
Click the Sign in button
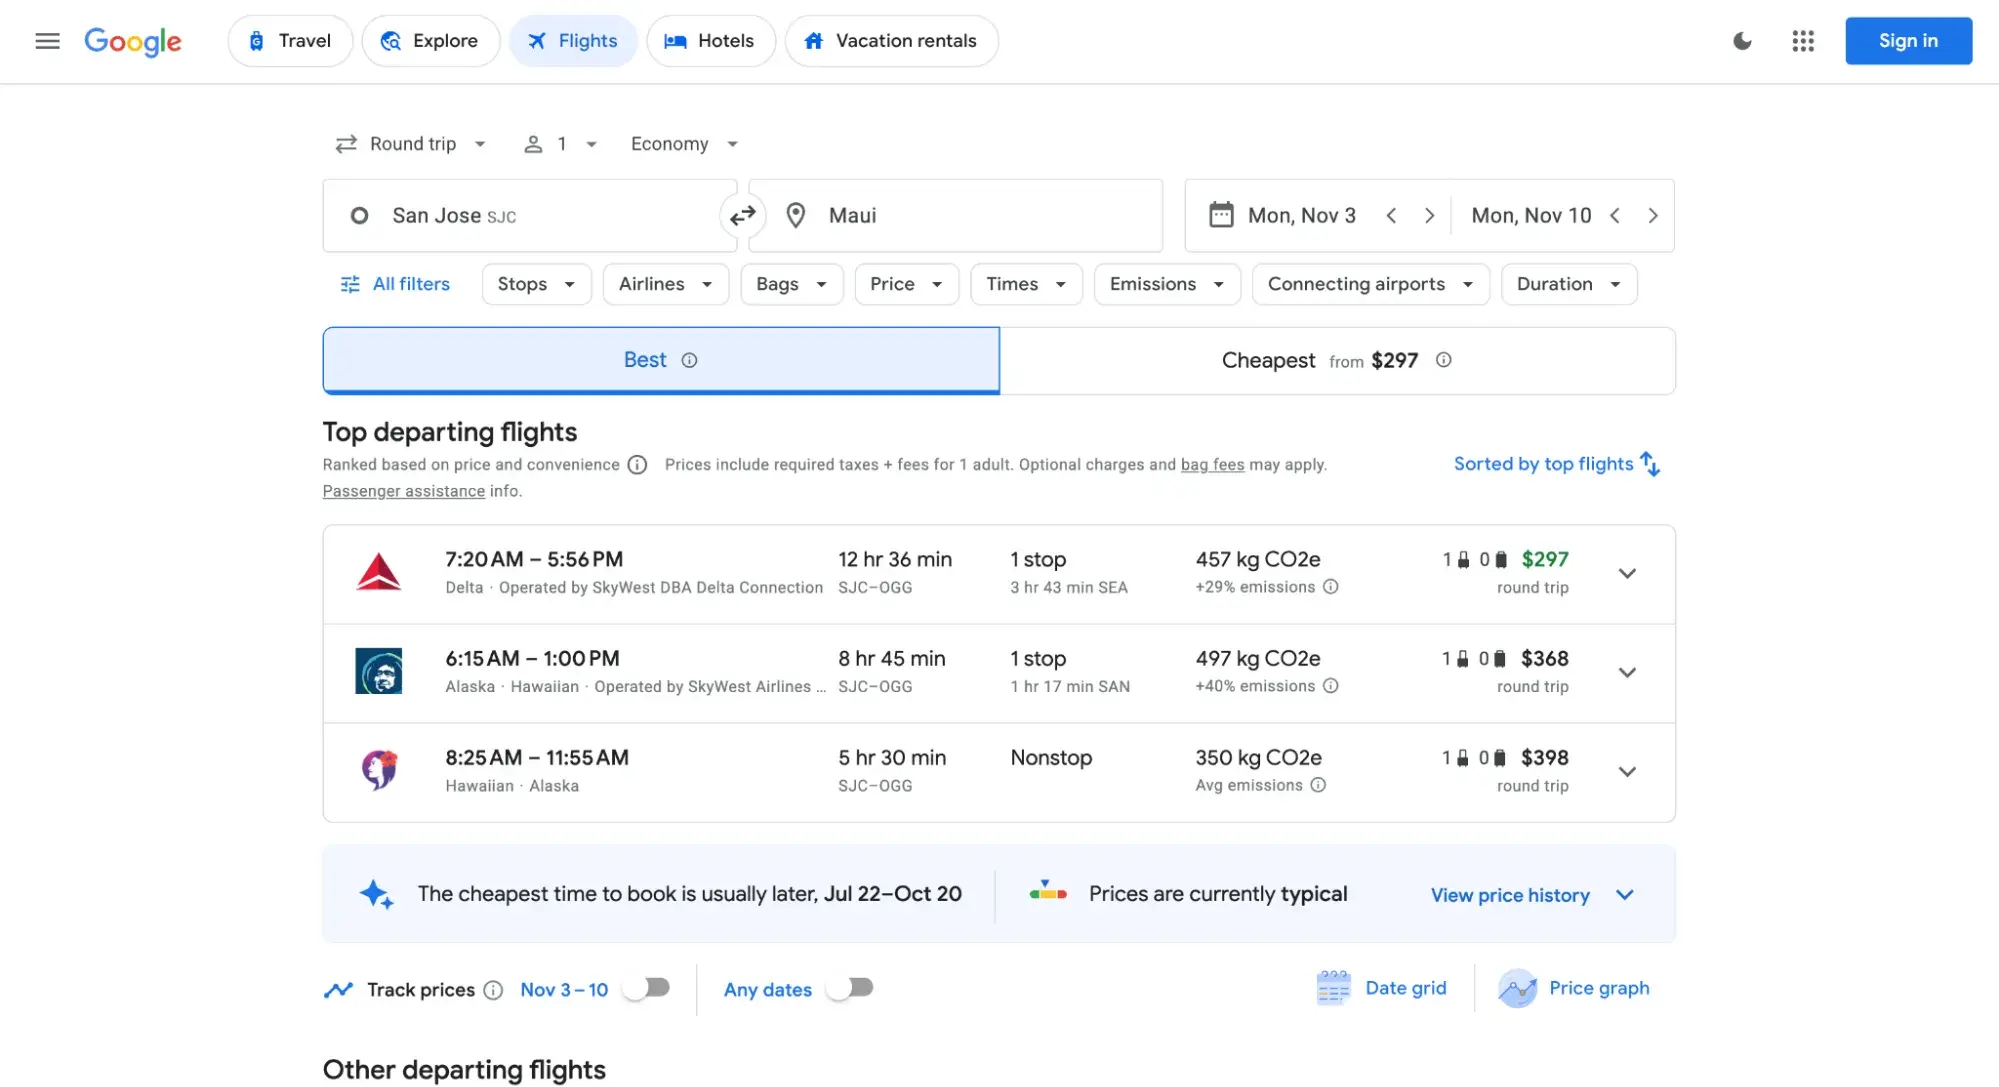click(x=1908, y=41)
